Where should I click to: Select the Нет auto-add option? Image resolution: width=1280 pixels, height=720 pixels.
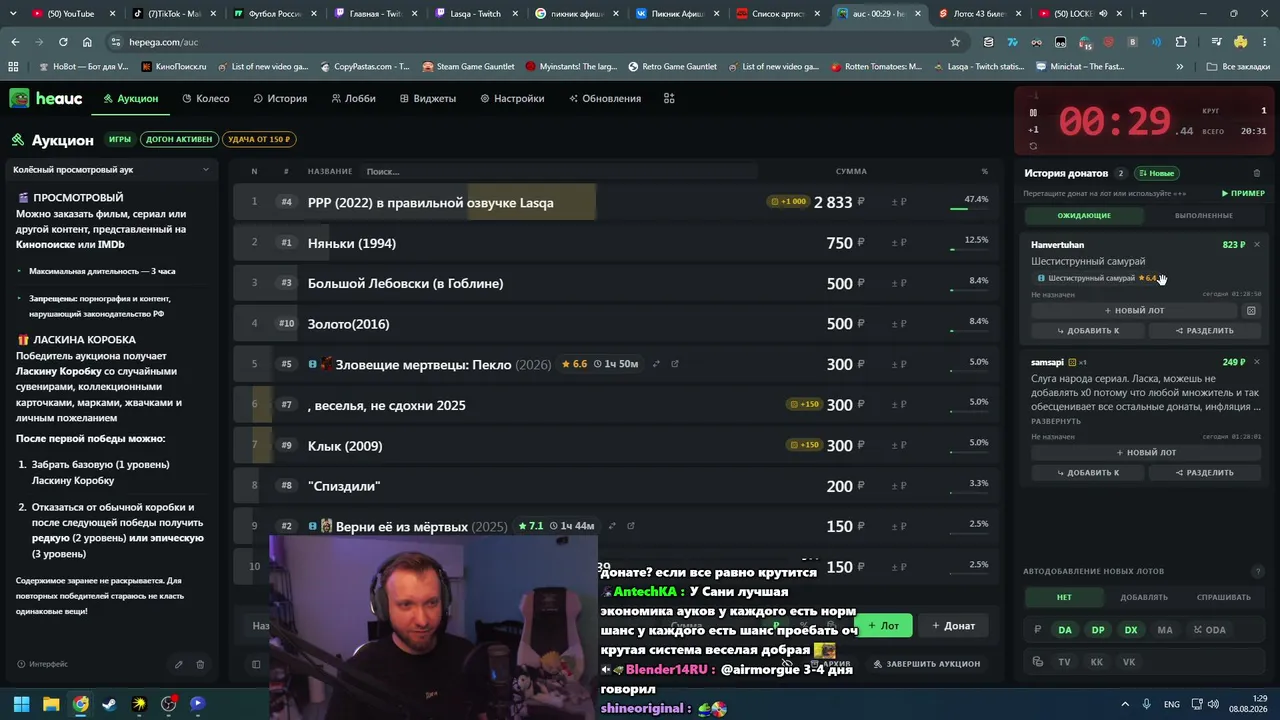1064,597
